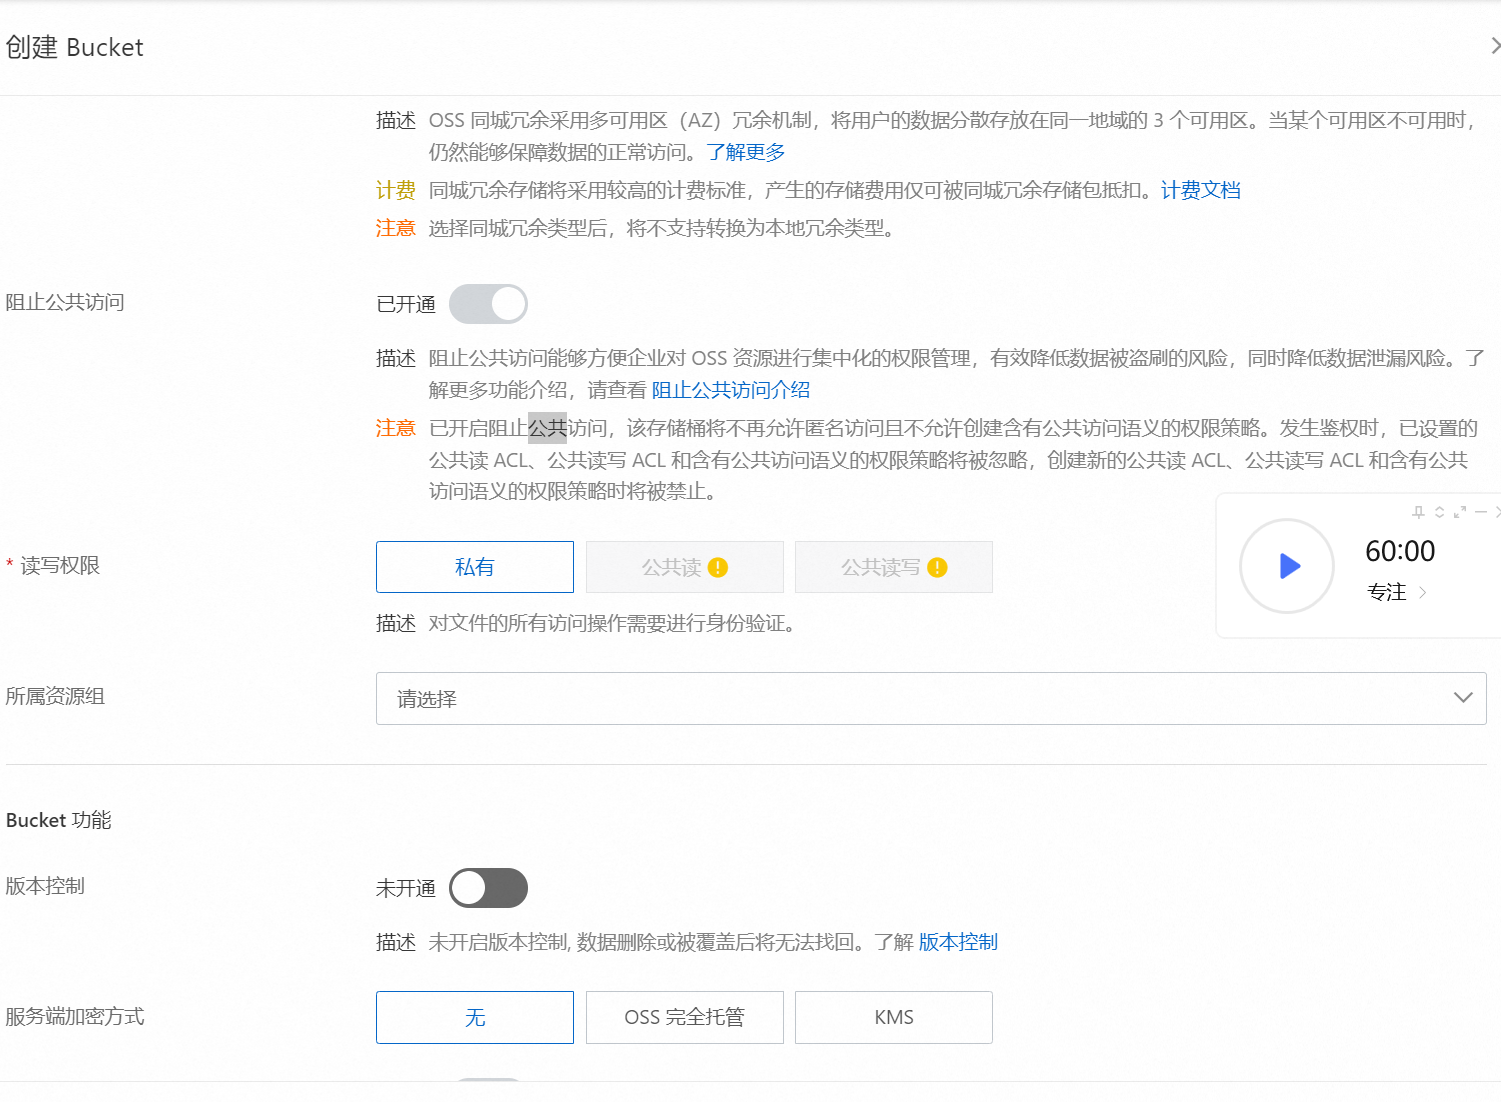The height and width of the screenshot is (1102, 1501).
Task: Click the timer's up-down collapse arrows icon
Action: pyautogui.click(x=1439, y=512)
